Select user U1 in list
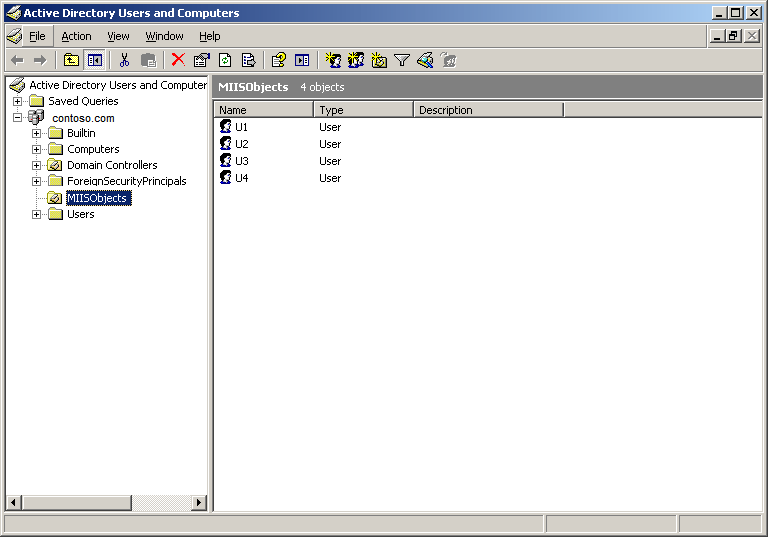This screenshot has width=768, height=537. pyautogui.click(x=241, y=127)
